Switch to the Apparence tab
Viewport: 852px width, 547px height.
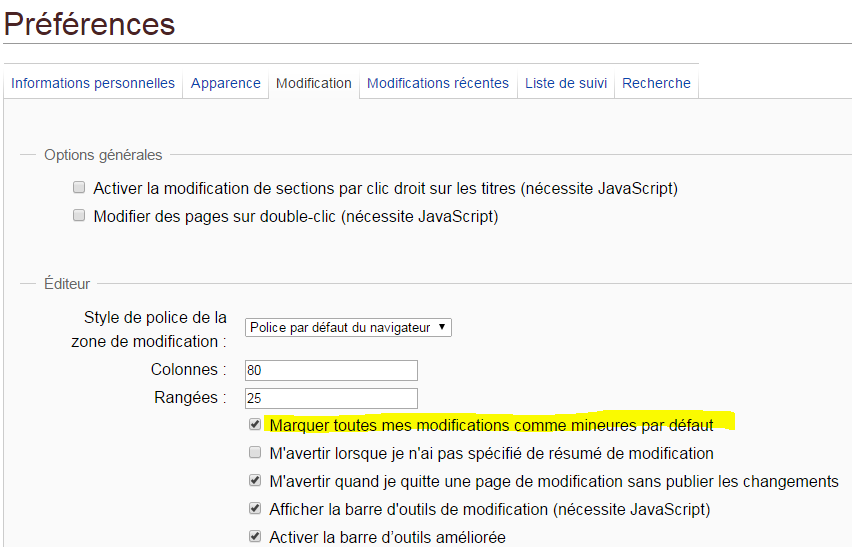226,84
